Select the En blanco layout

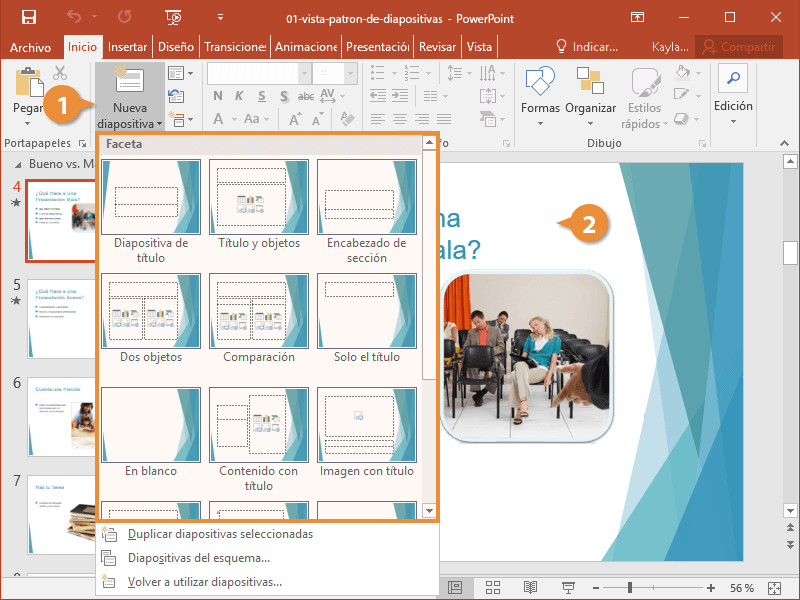coord(151,433)
